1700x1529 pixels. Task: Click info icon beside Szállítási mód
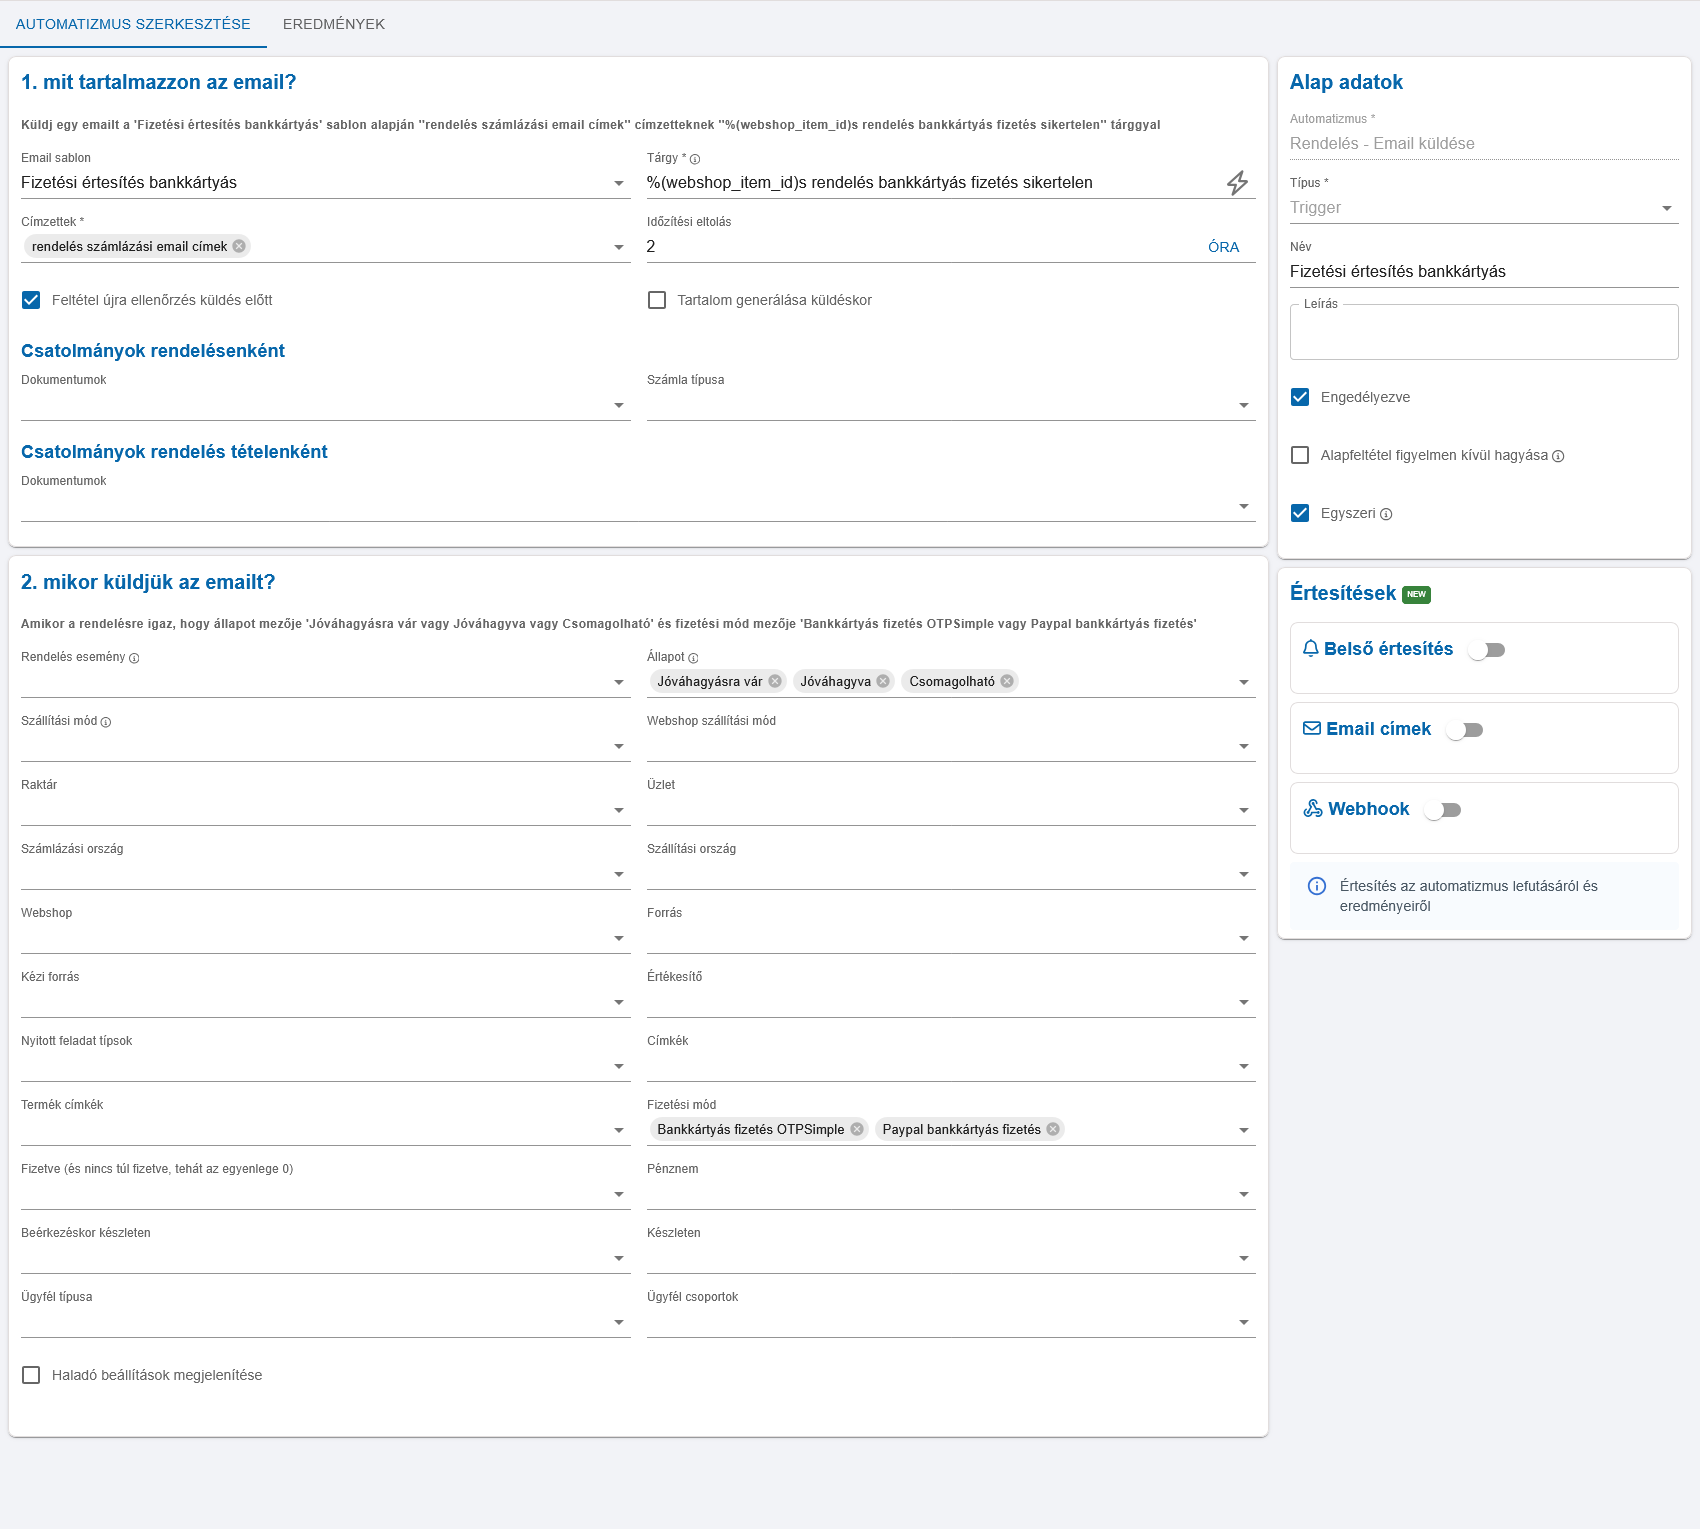pos(106,722)
